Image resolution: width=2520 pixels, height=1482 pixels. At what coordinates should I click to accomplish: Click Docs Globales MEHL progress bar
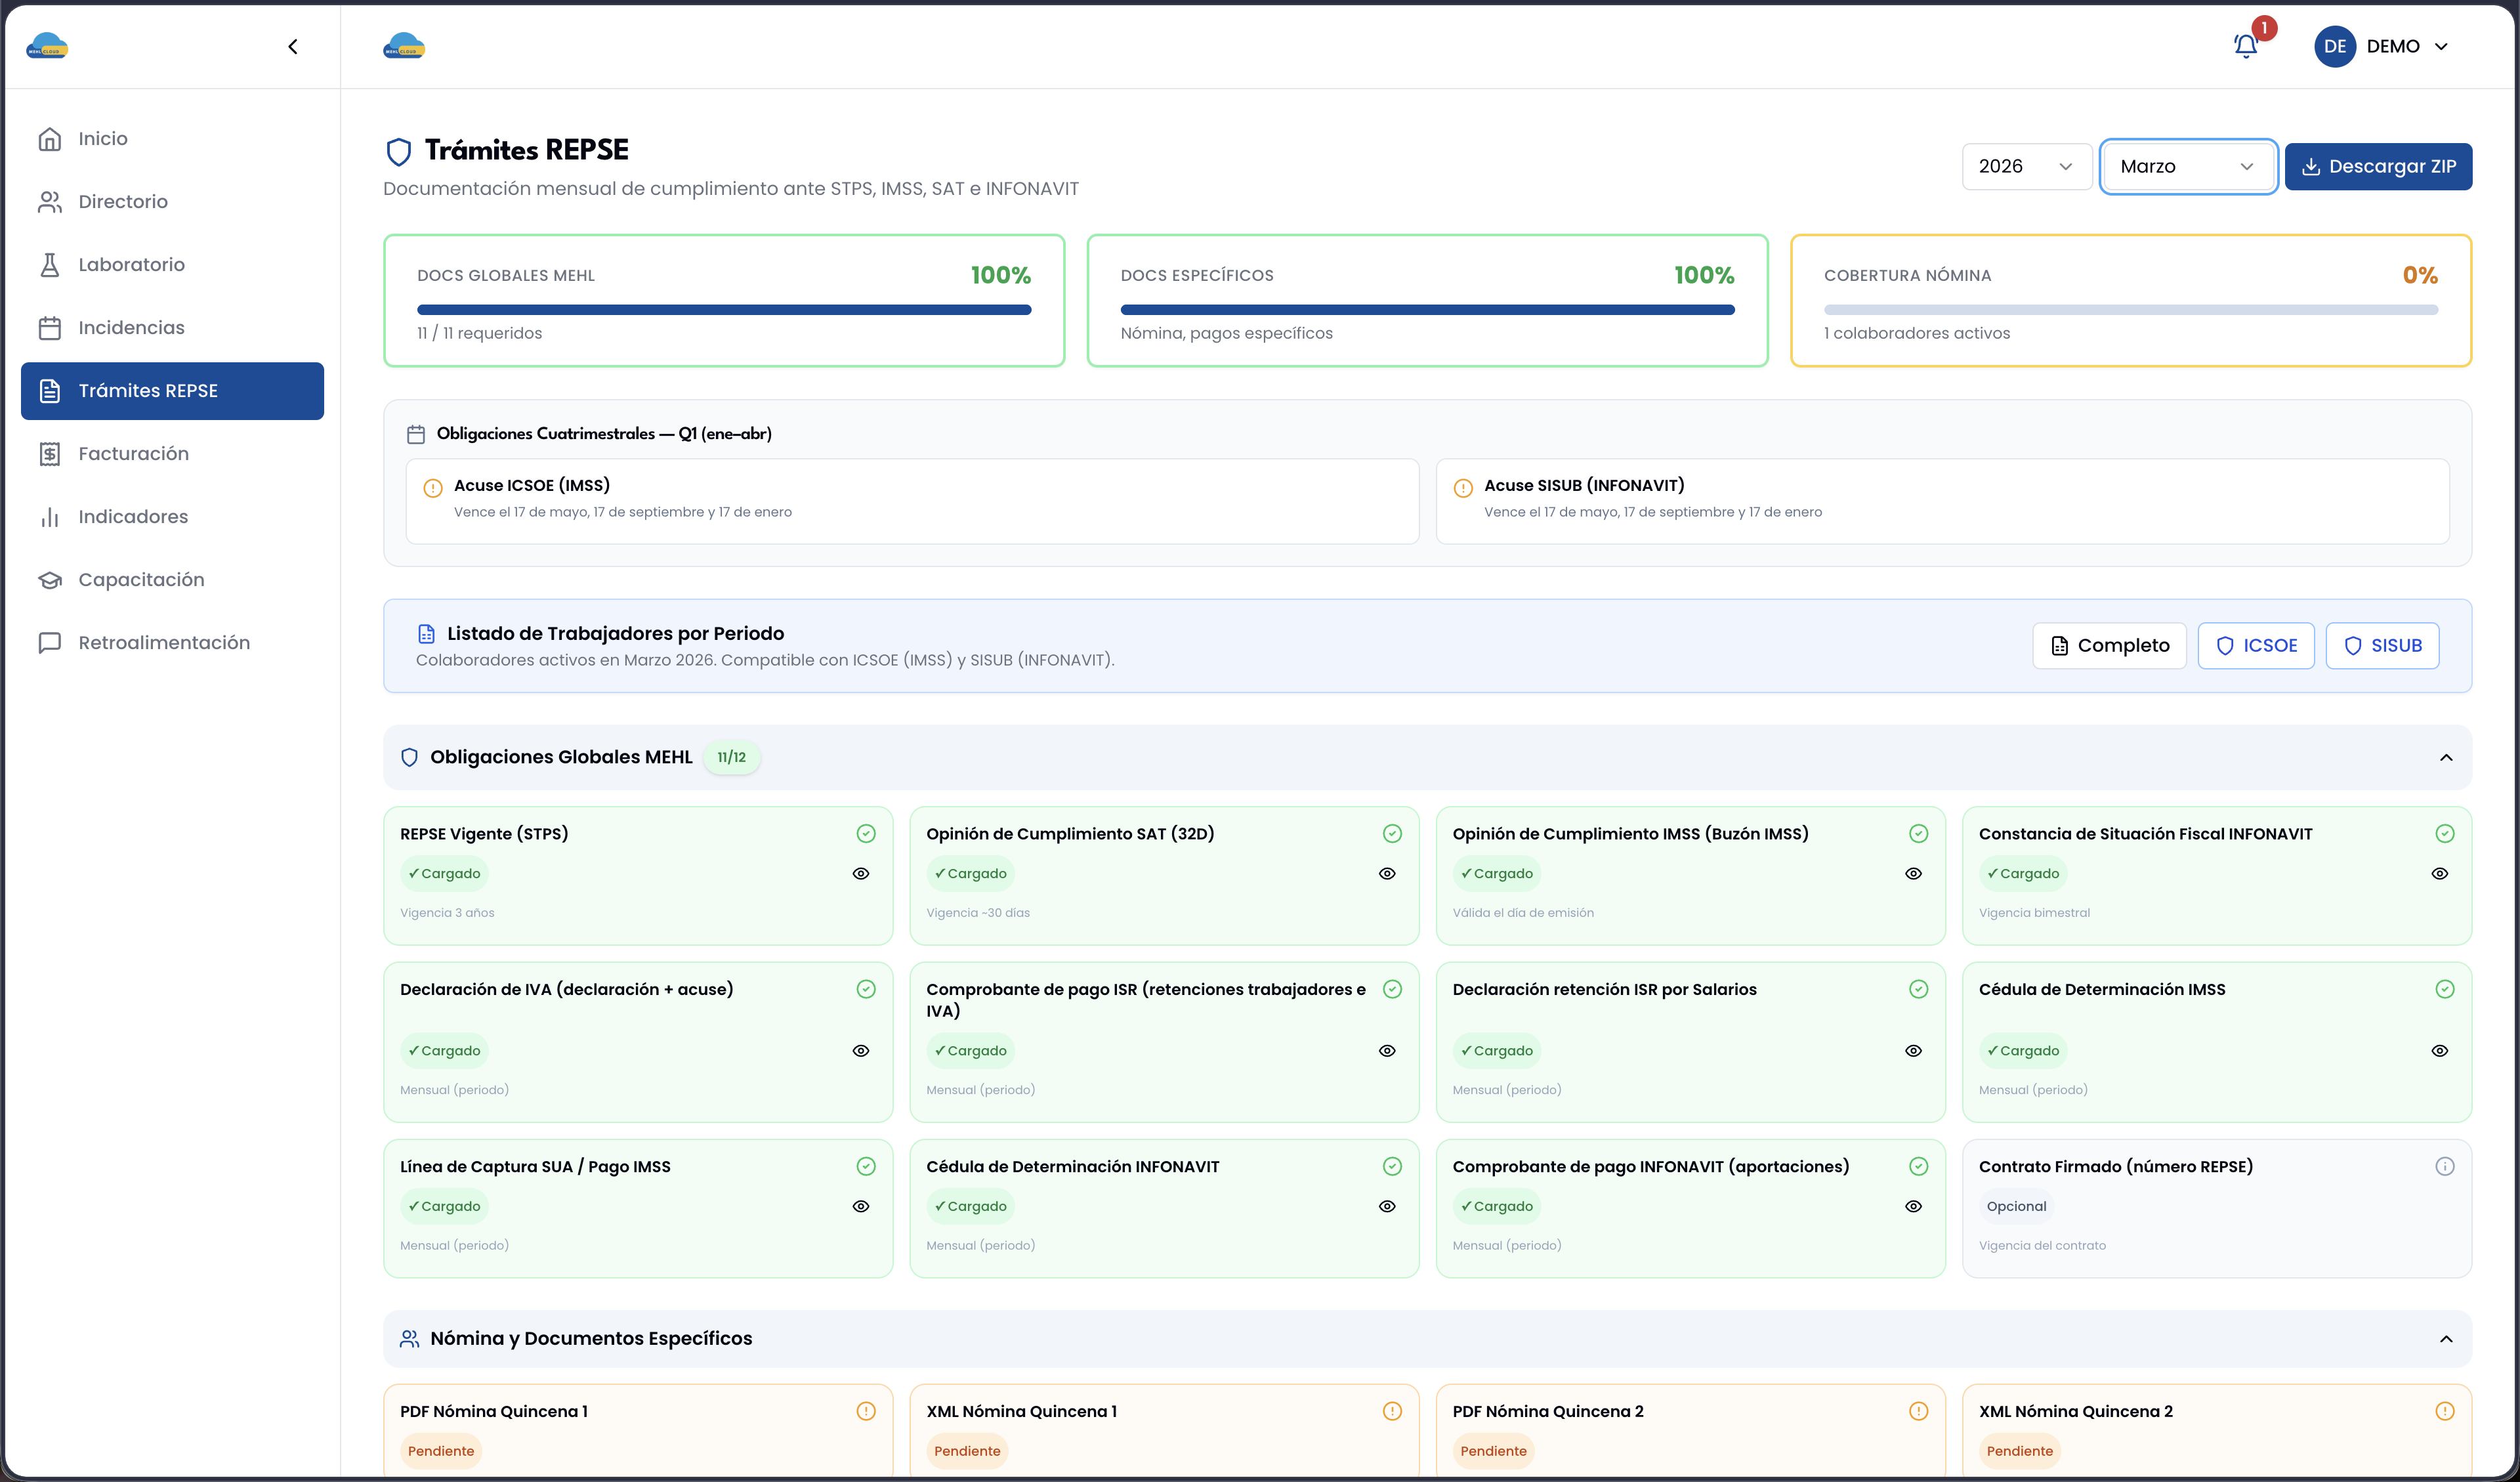coord(724,310)
